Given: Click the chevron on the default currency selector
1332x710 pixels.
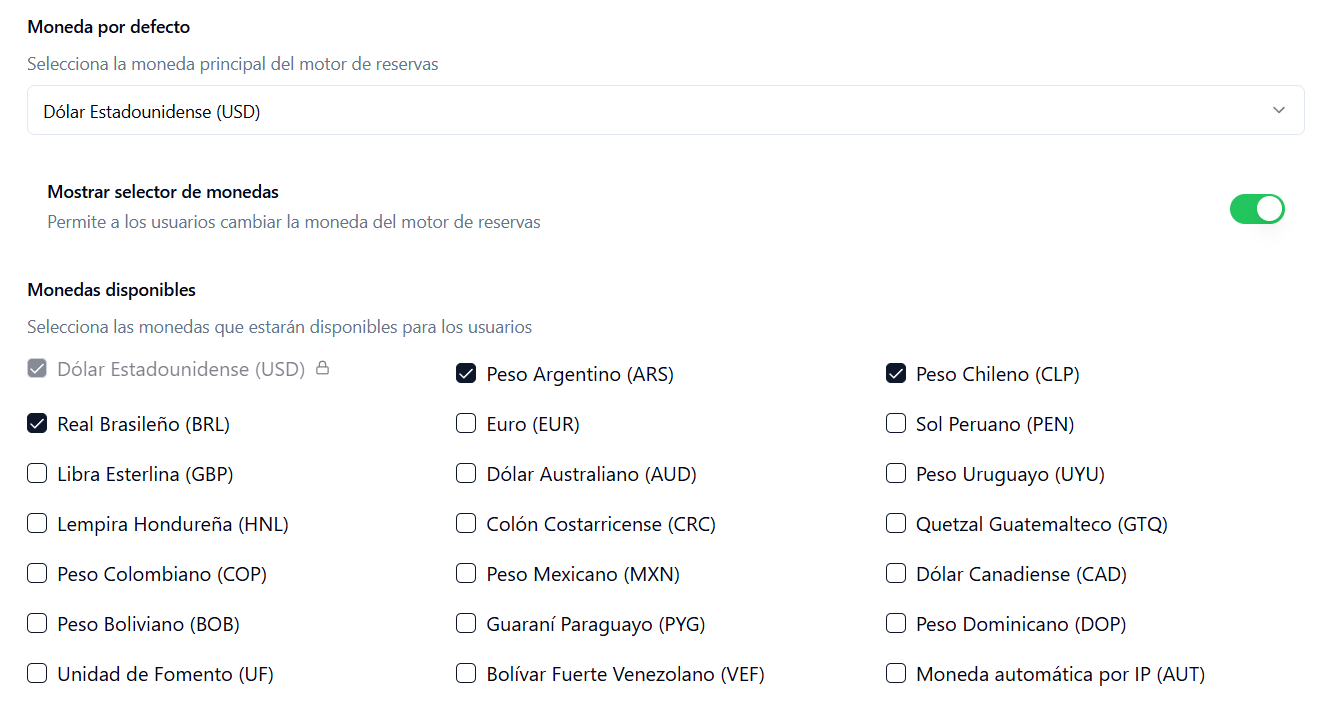Looking at the screenshot, I should (x=1278, y=109).
